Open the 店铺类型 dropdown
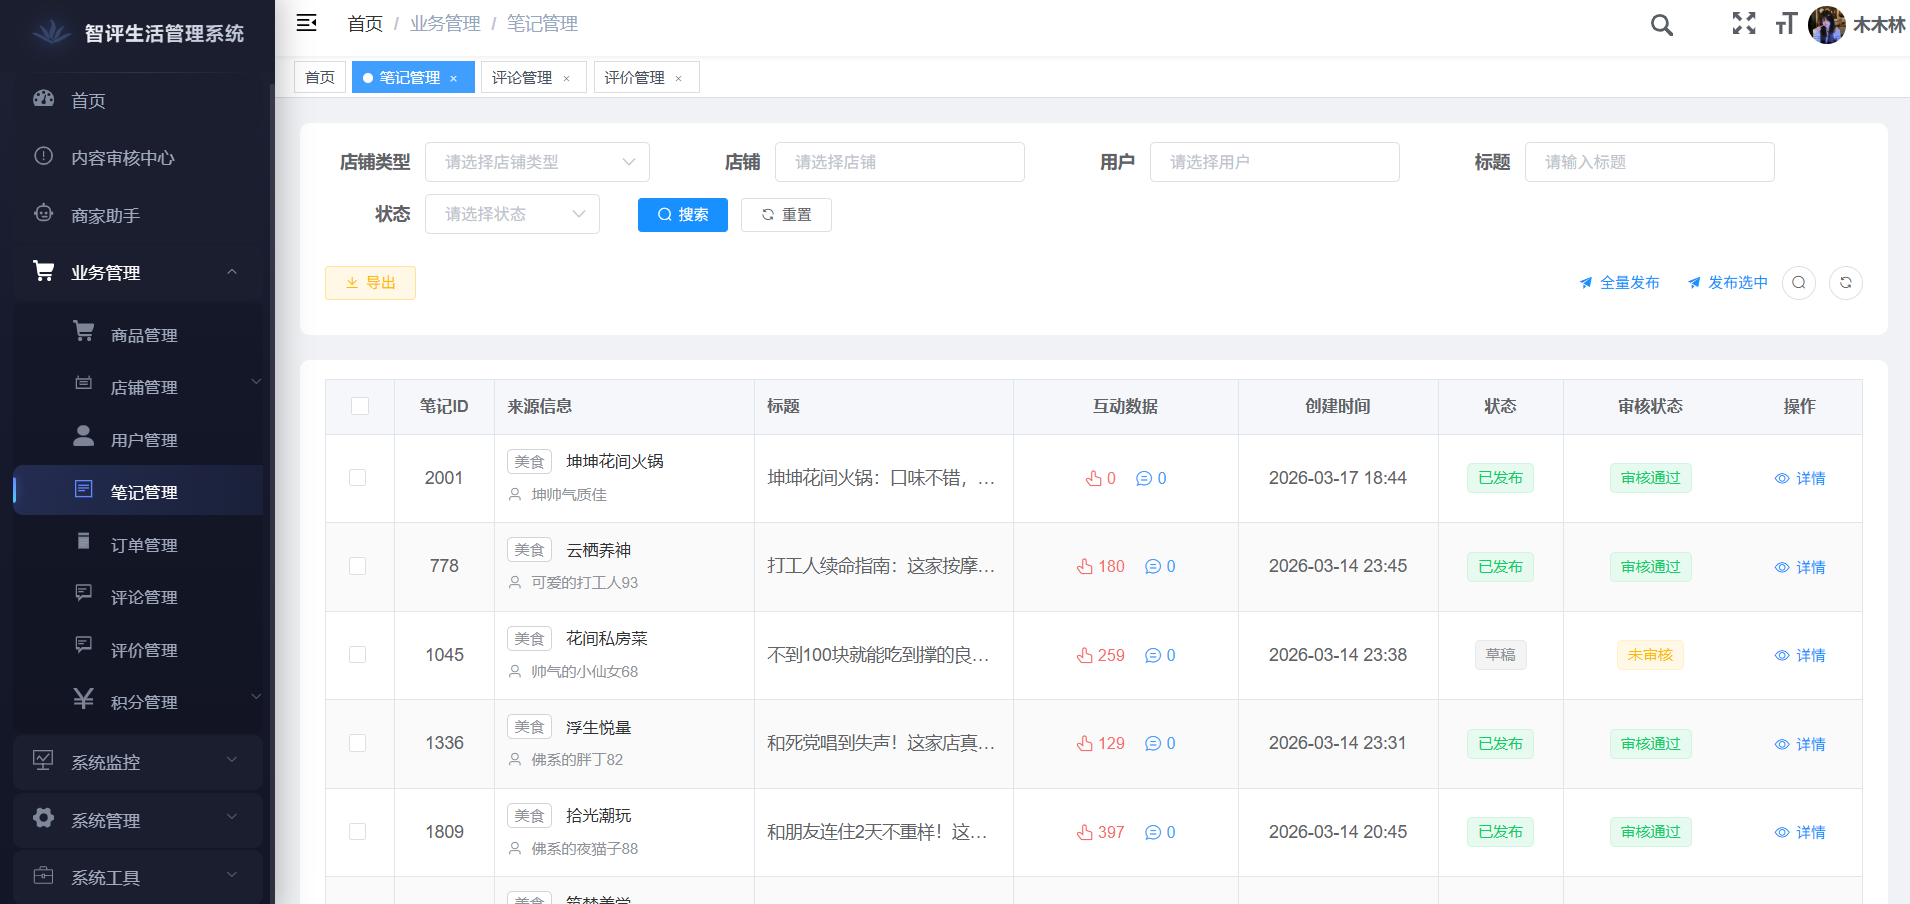Image resolution: width=1910 pixels, height=904 pixels. click(537, 161)
